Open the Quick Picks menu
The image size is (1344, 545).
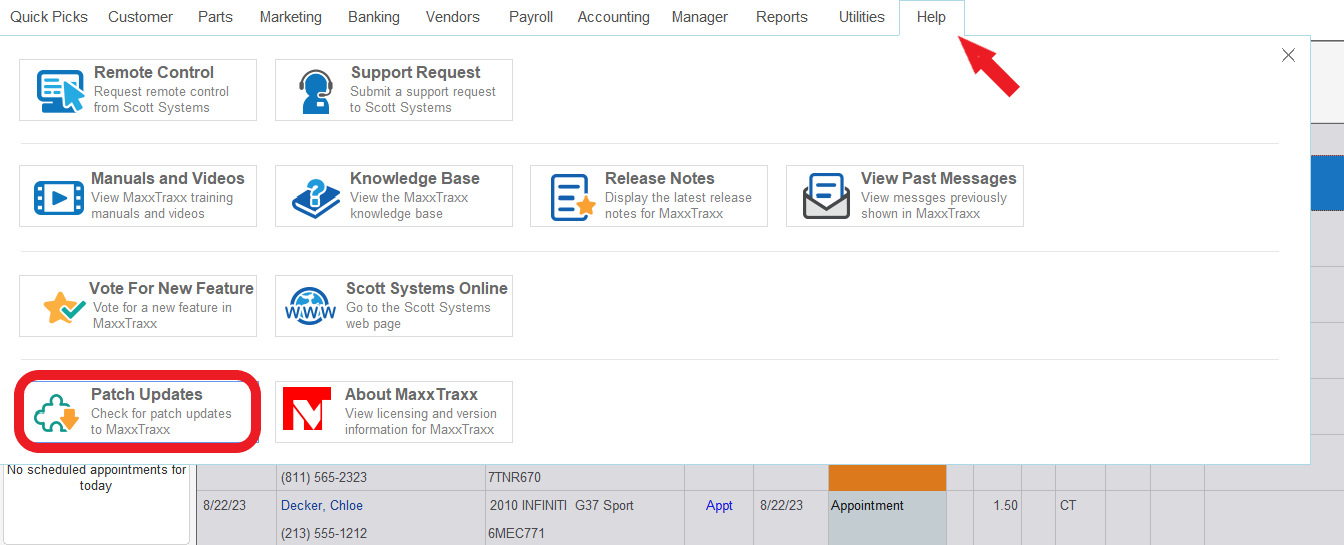tap(49, 17)
